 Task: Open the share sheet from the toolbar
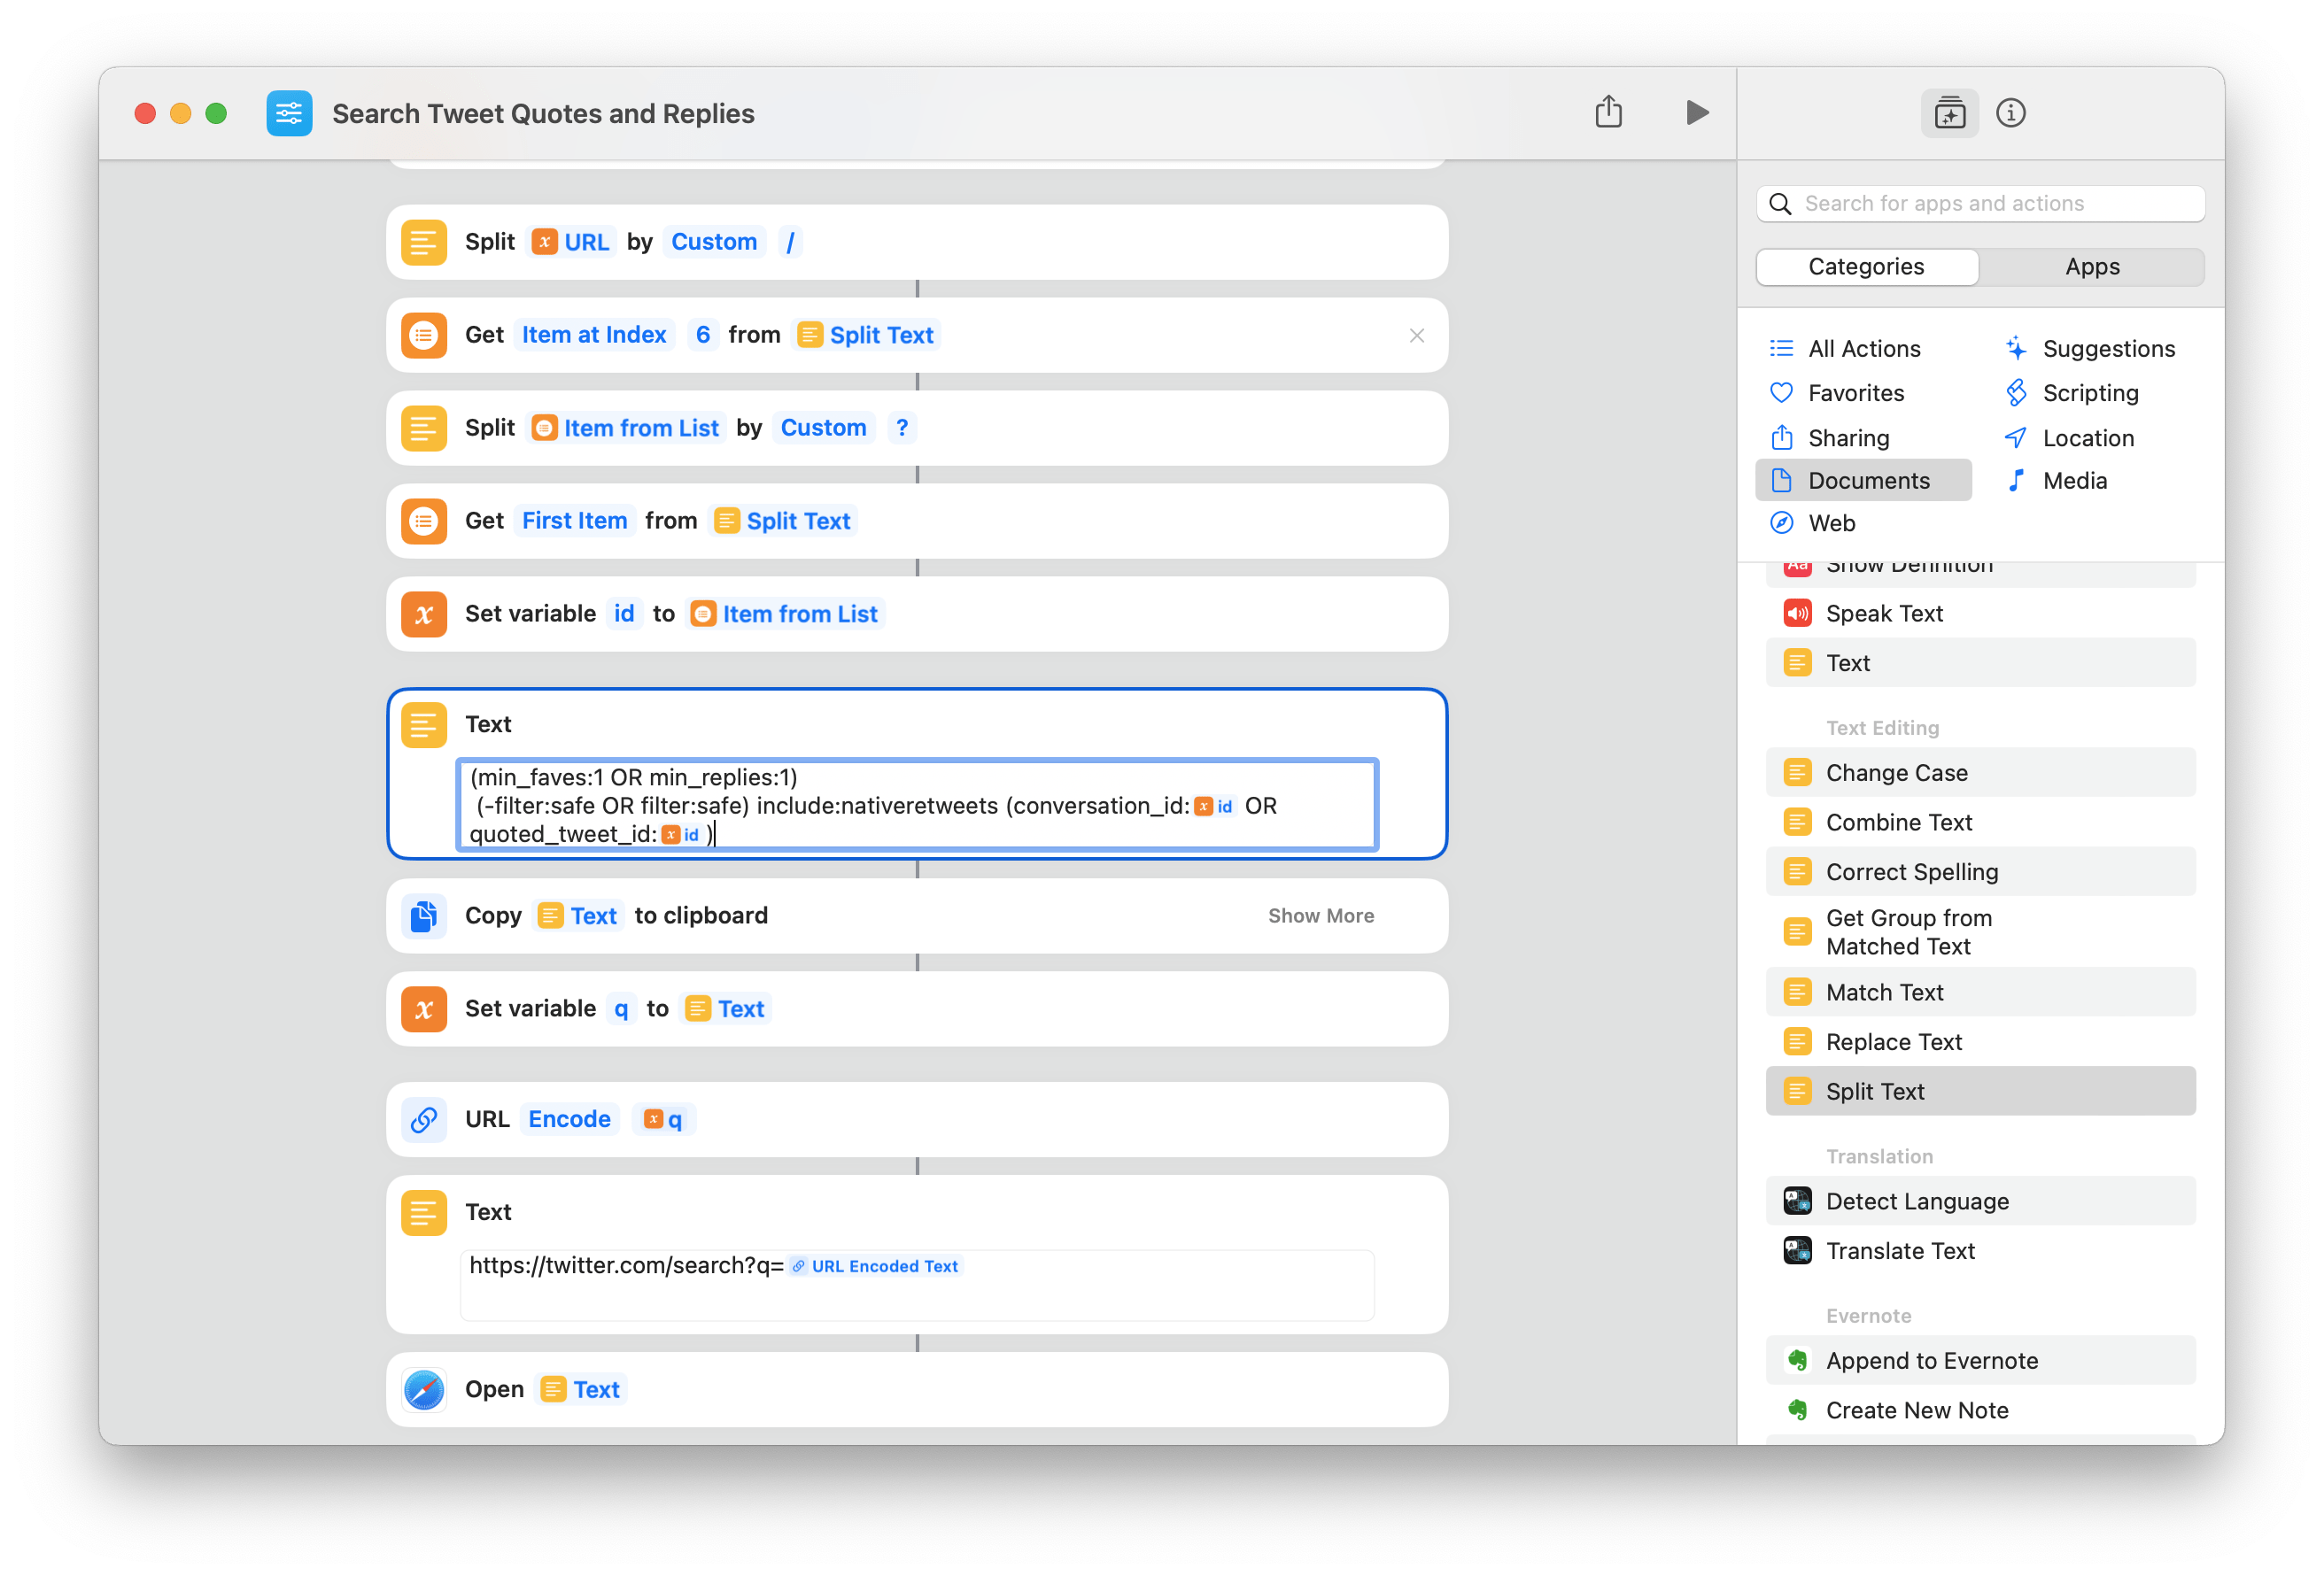pyautogui.click(x=1608, y=112)
